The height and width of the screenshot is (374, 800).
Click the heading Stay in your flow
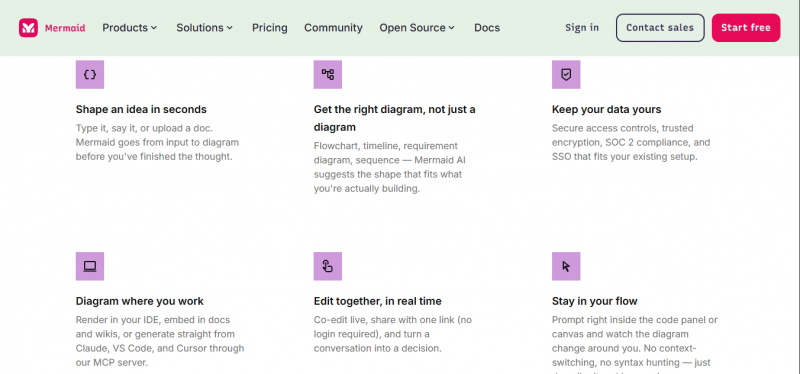pyautogui.click(x=594, y=301)
